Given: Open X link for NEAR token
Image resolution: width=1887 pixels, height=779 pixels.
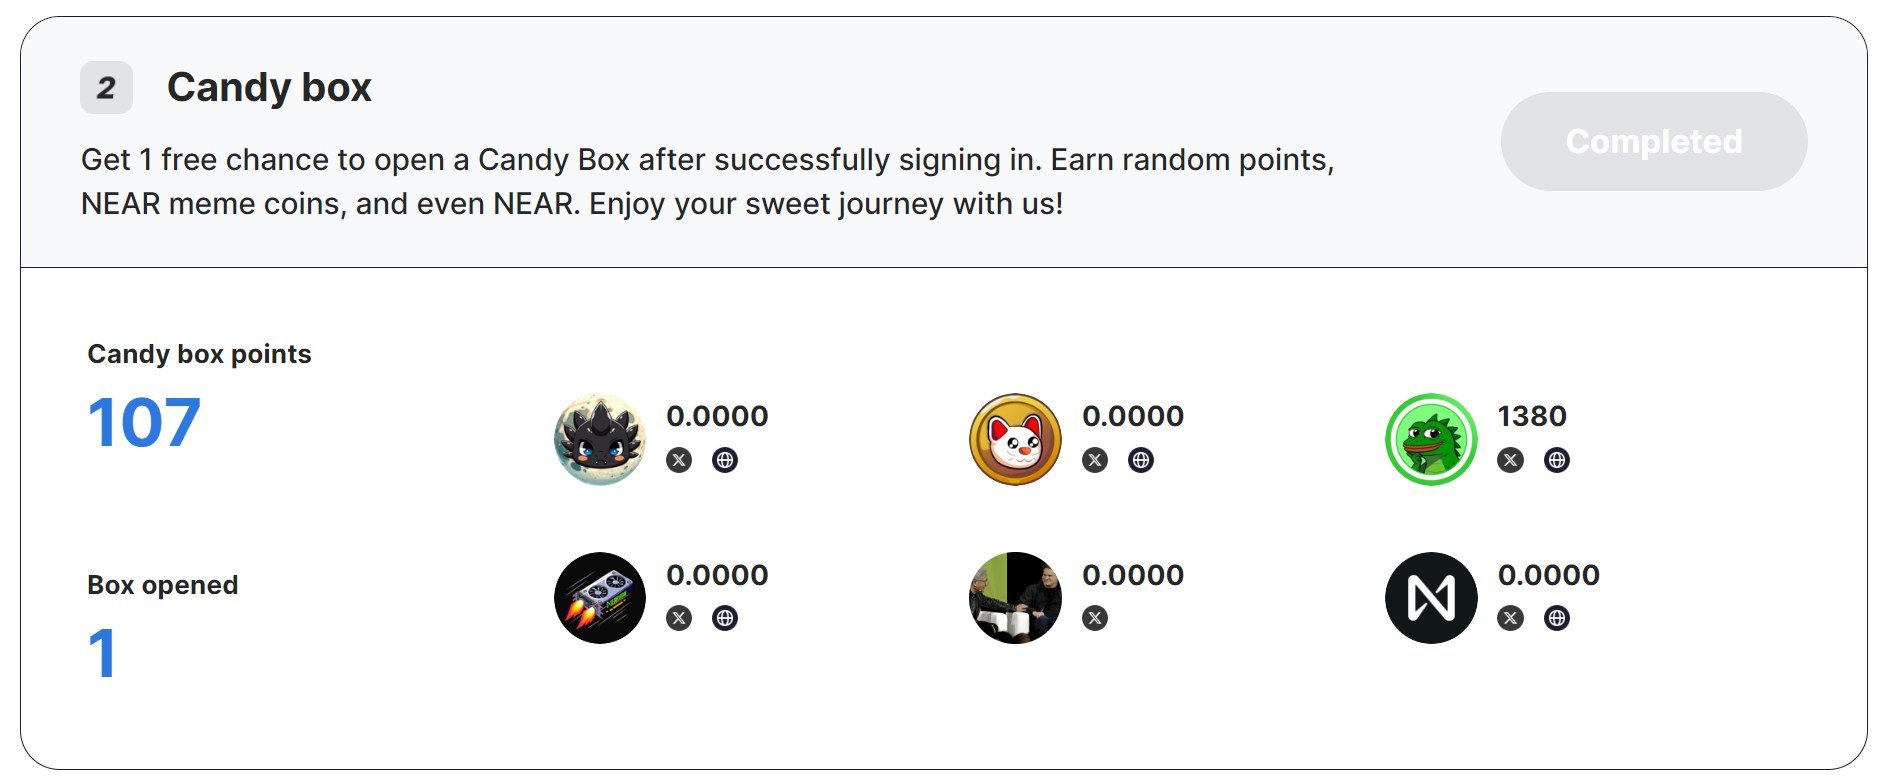Looking at the screenshot, I should coord(1510,618).
